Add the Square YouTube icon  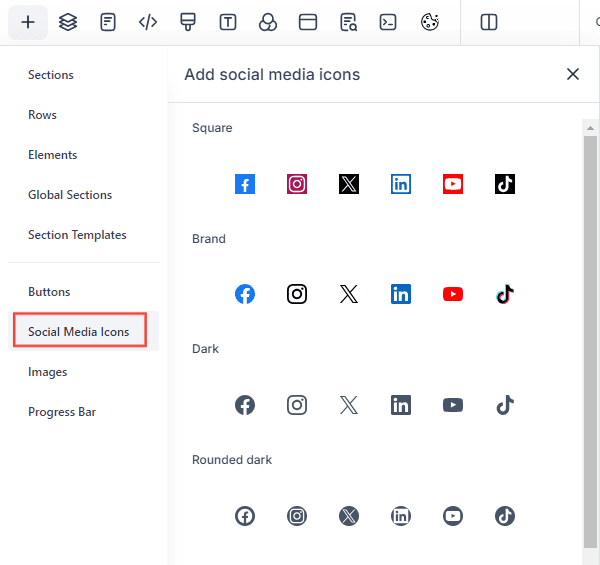[x=453, y=184]
